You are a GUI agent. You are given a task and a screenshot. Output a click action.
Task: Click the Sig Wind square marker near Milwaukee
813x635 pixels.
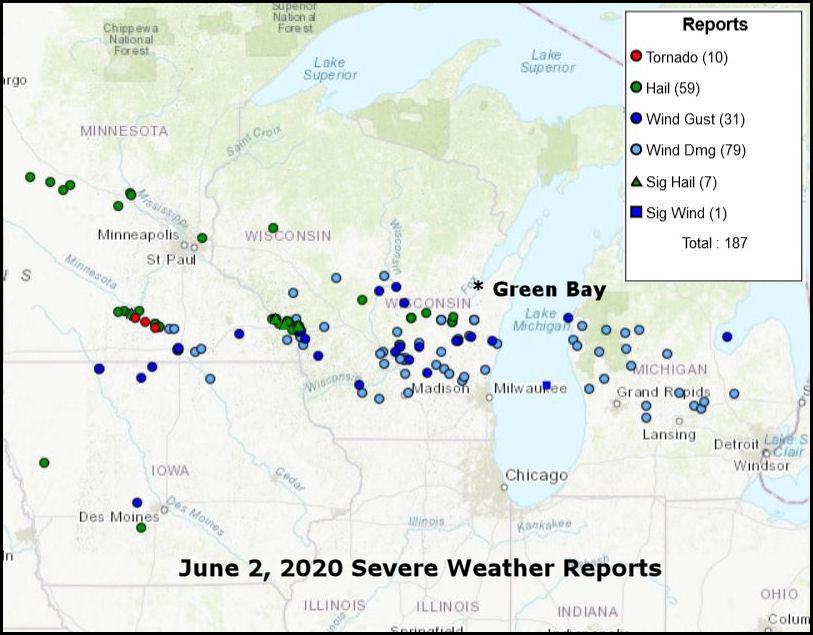click(545, 384)
